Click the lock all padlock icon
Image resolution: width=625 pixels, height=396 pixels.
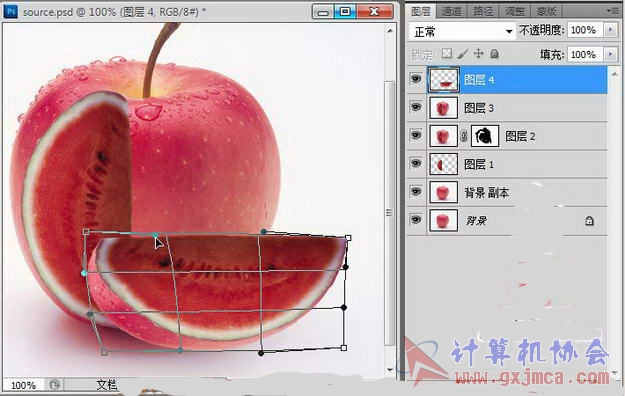[494, 53]
